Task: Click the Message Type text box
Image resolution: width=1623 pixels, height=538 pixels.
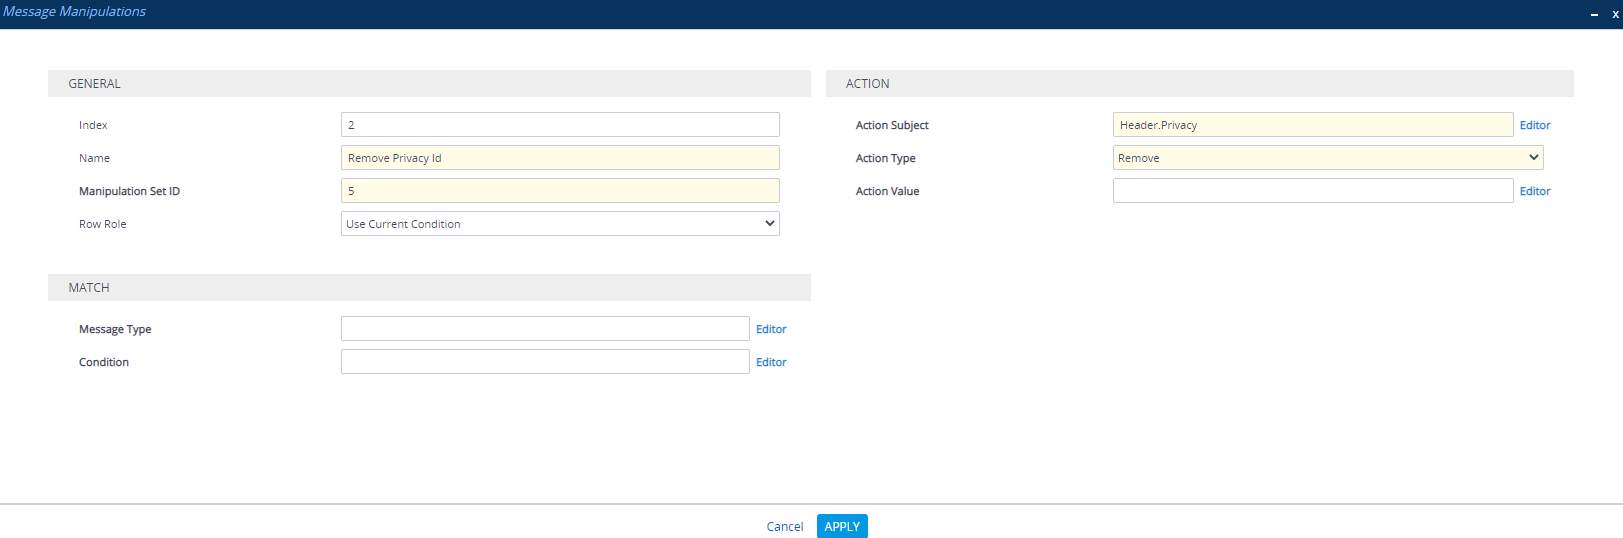Action: coord(544,329)
